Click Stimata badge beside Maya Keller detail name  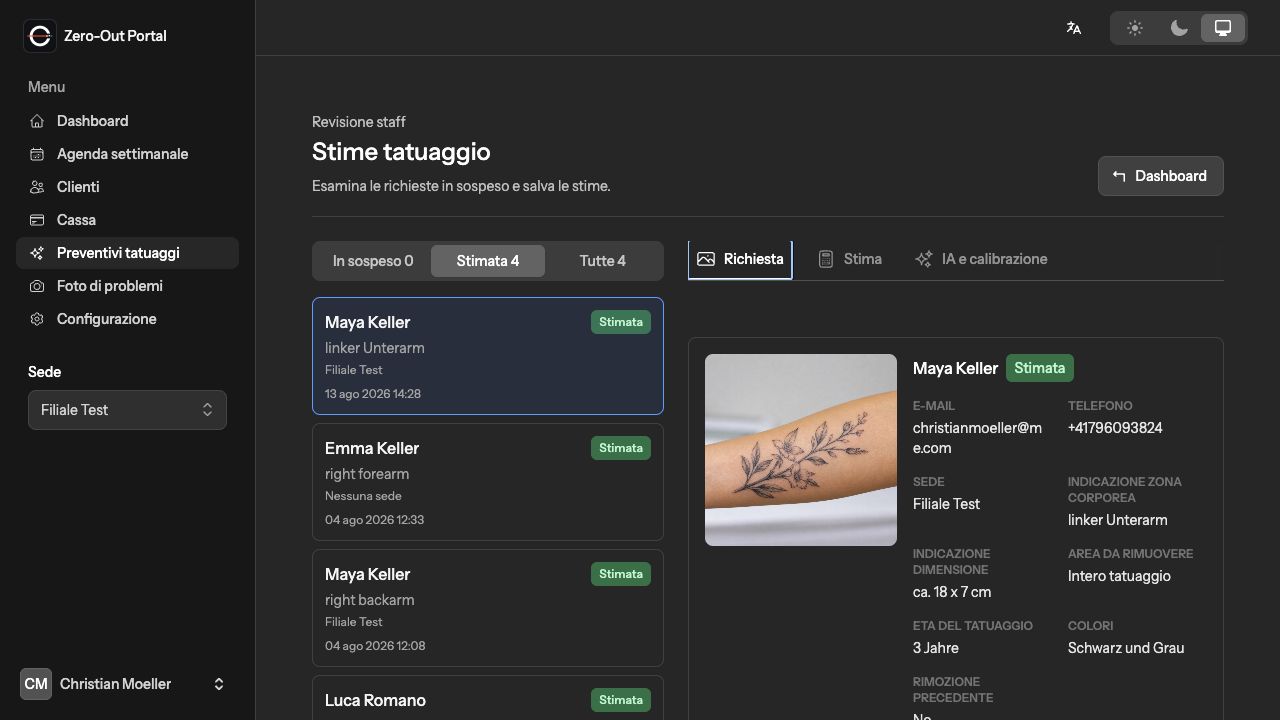pos(1040,368)
